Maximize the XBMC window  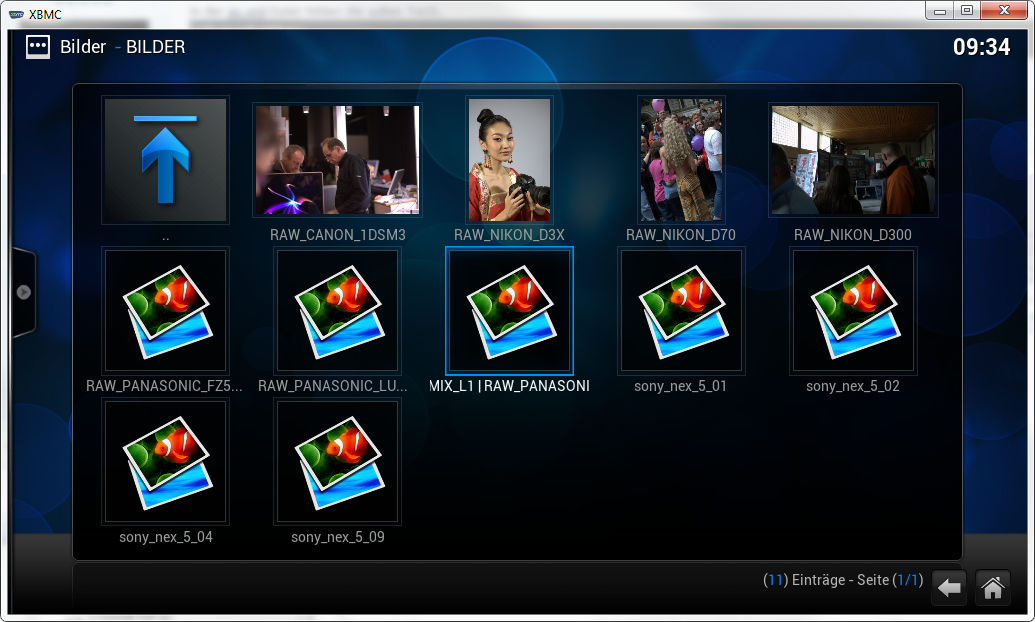click(967, 10)
